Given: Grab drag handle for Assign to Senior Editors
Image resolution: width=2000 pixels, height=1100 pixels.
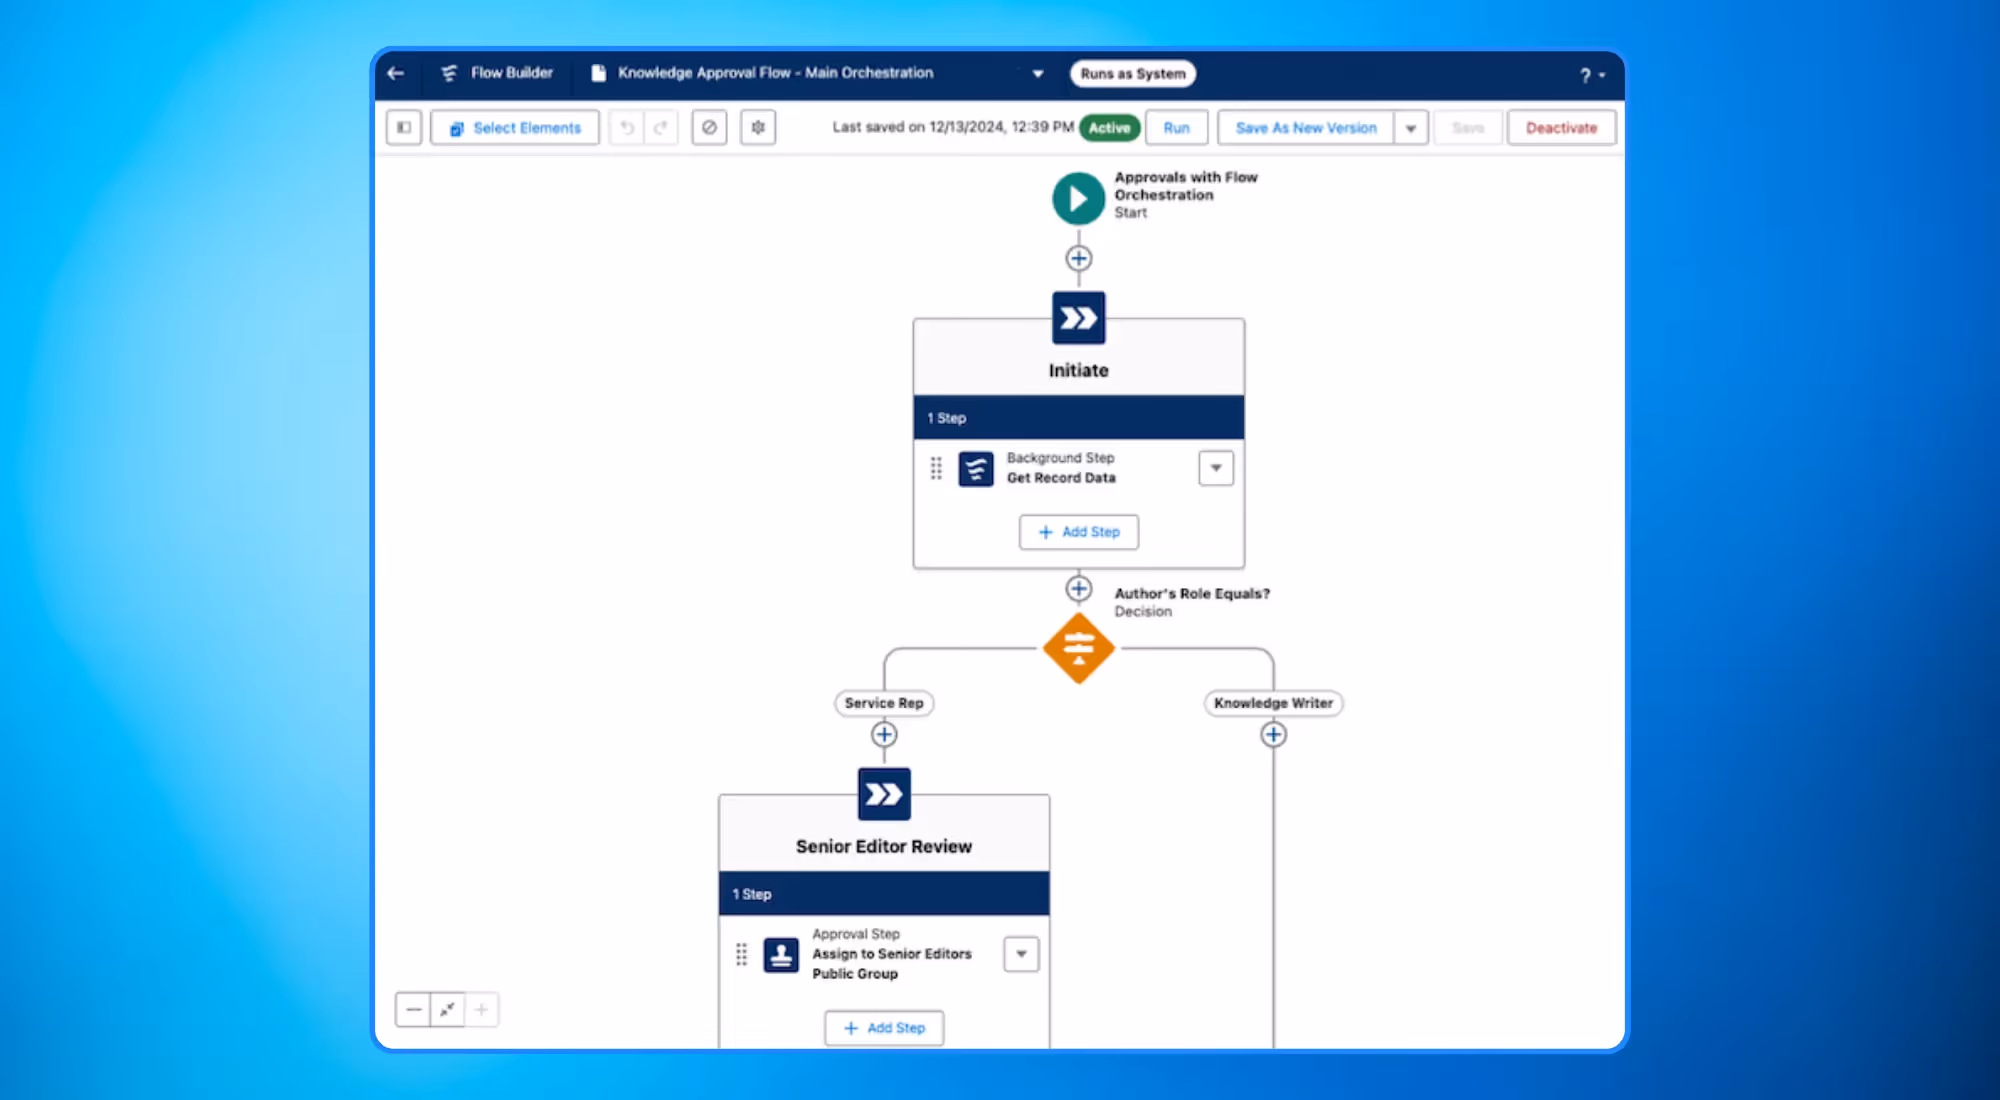Looking at the screenshot, I should coord(741,955).
